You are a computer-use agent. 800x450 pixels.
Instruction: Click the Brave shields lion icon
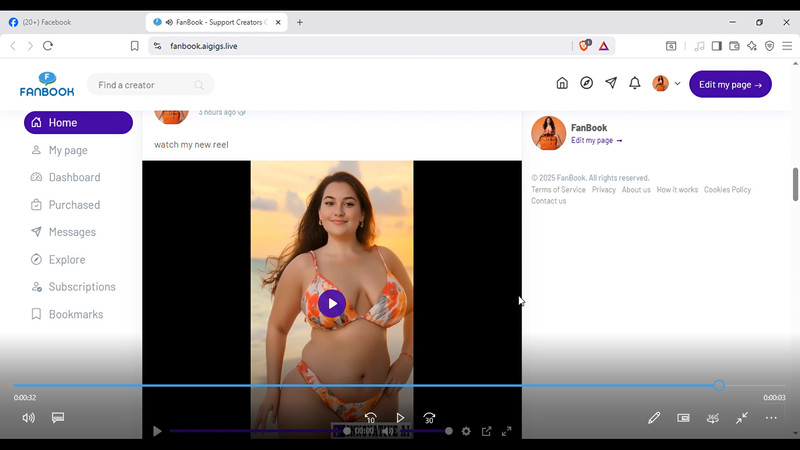point(584,46)
